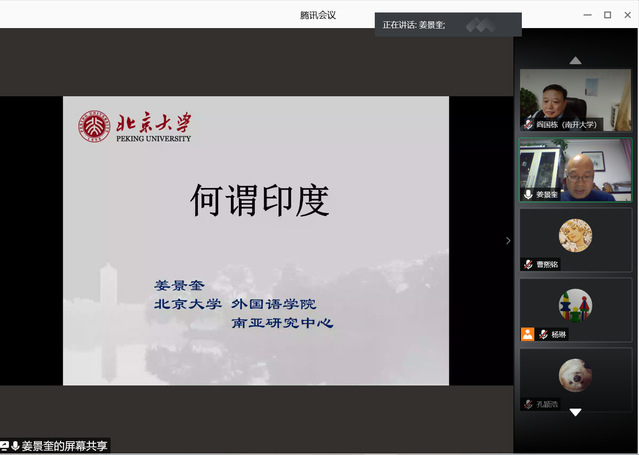The width and height of the screenshot is (639, 455).
Task: Click the muted microphone icon on 孔丽浩 tile
Action: click(x=528, y=404)
